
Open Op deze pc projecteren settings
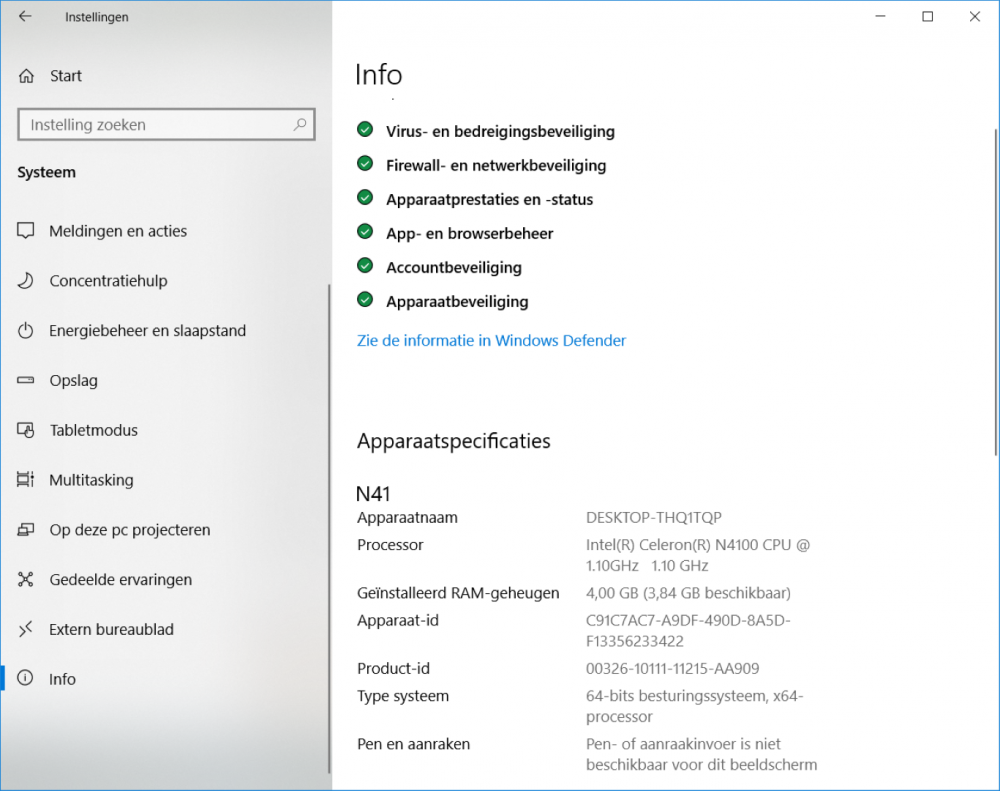click(x=130, y=530)
